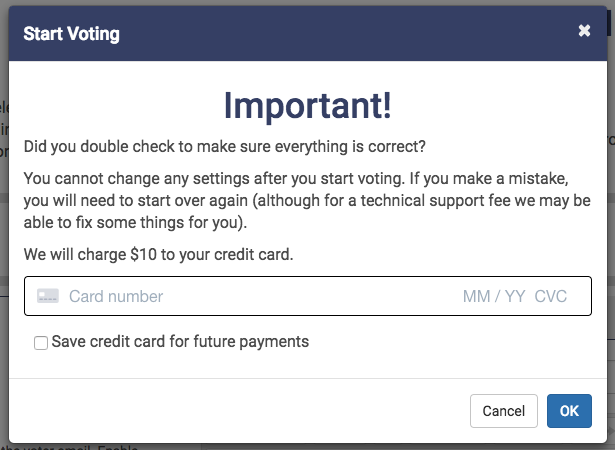Click the "We will charge $10" notice
This screenshot has width=615, height=450.
coord(159,254)
